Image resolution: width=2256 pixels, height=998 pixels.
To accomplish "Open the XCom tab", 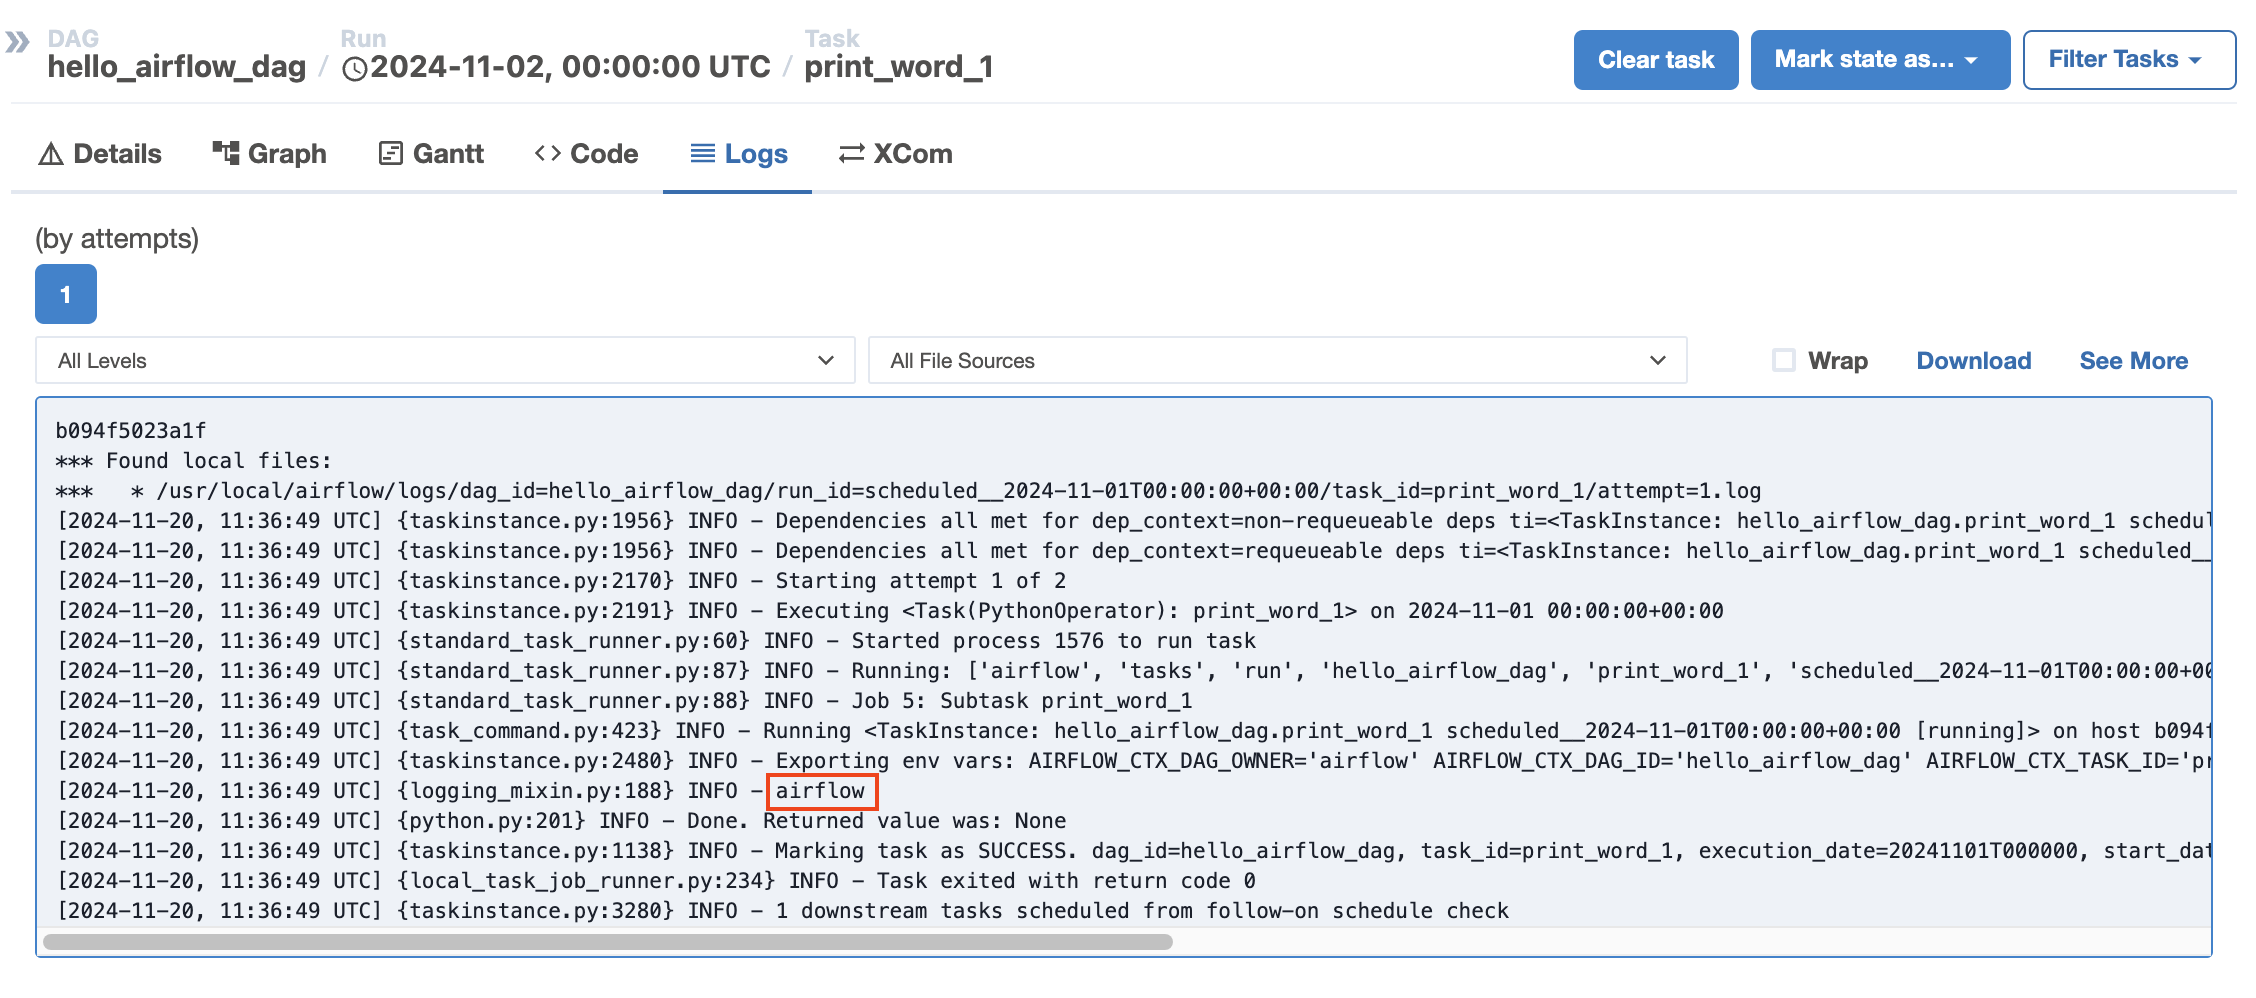I will (x=896, y=154).
